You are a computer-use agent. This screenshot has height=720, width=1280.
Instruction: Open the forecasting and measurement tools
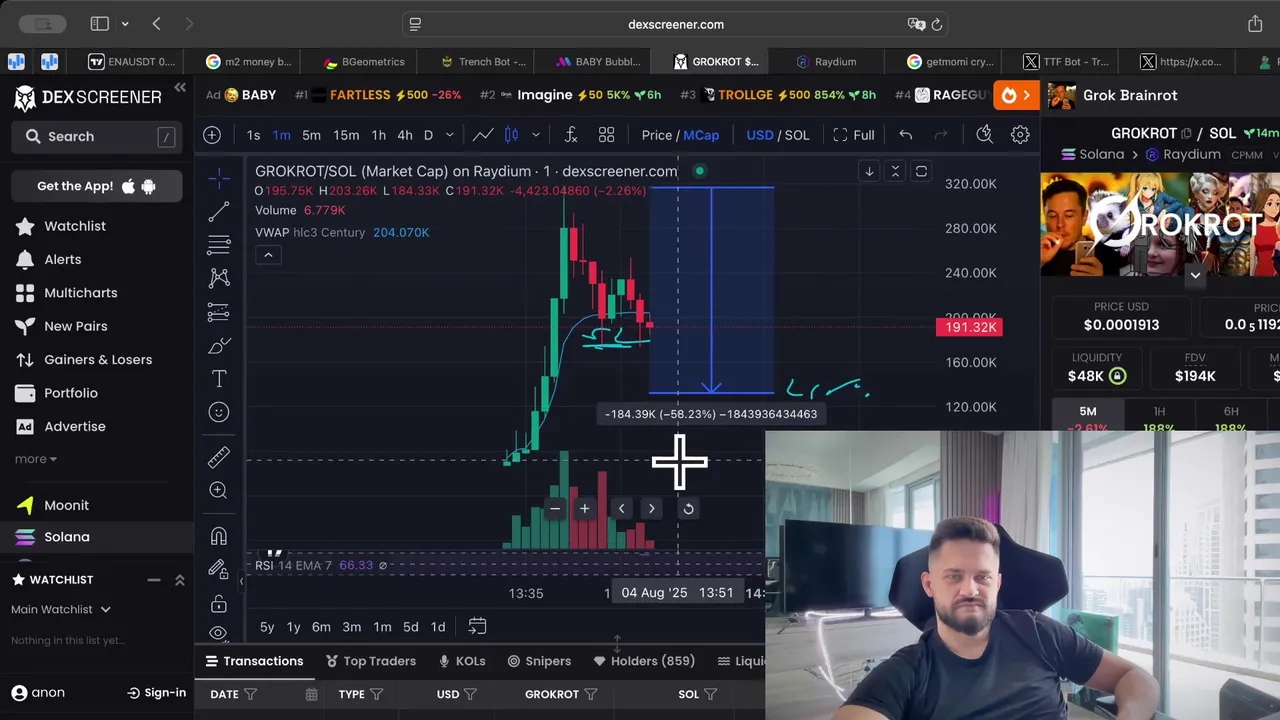tap(219, 312)
